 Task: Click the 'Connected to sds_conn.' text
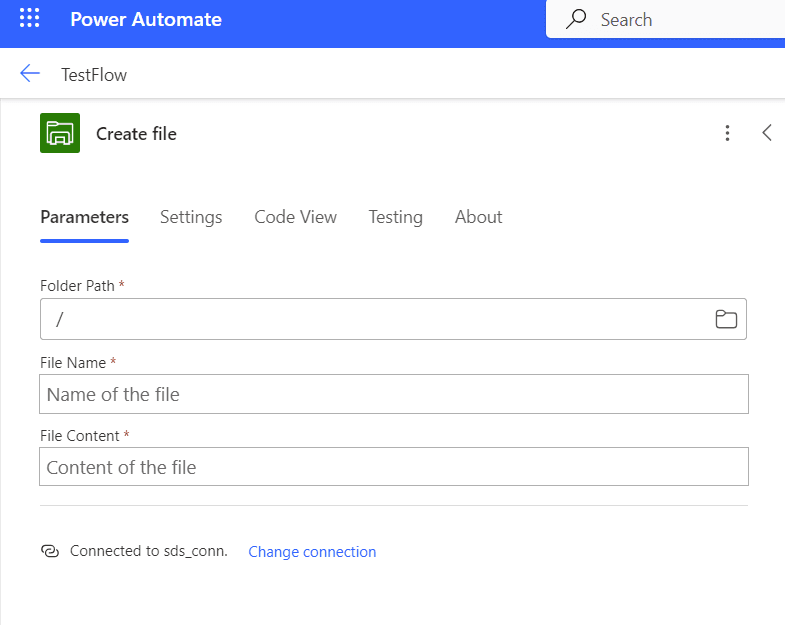[149, 551]
